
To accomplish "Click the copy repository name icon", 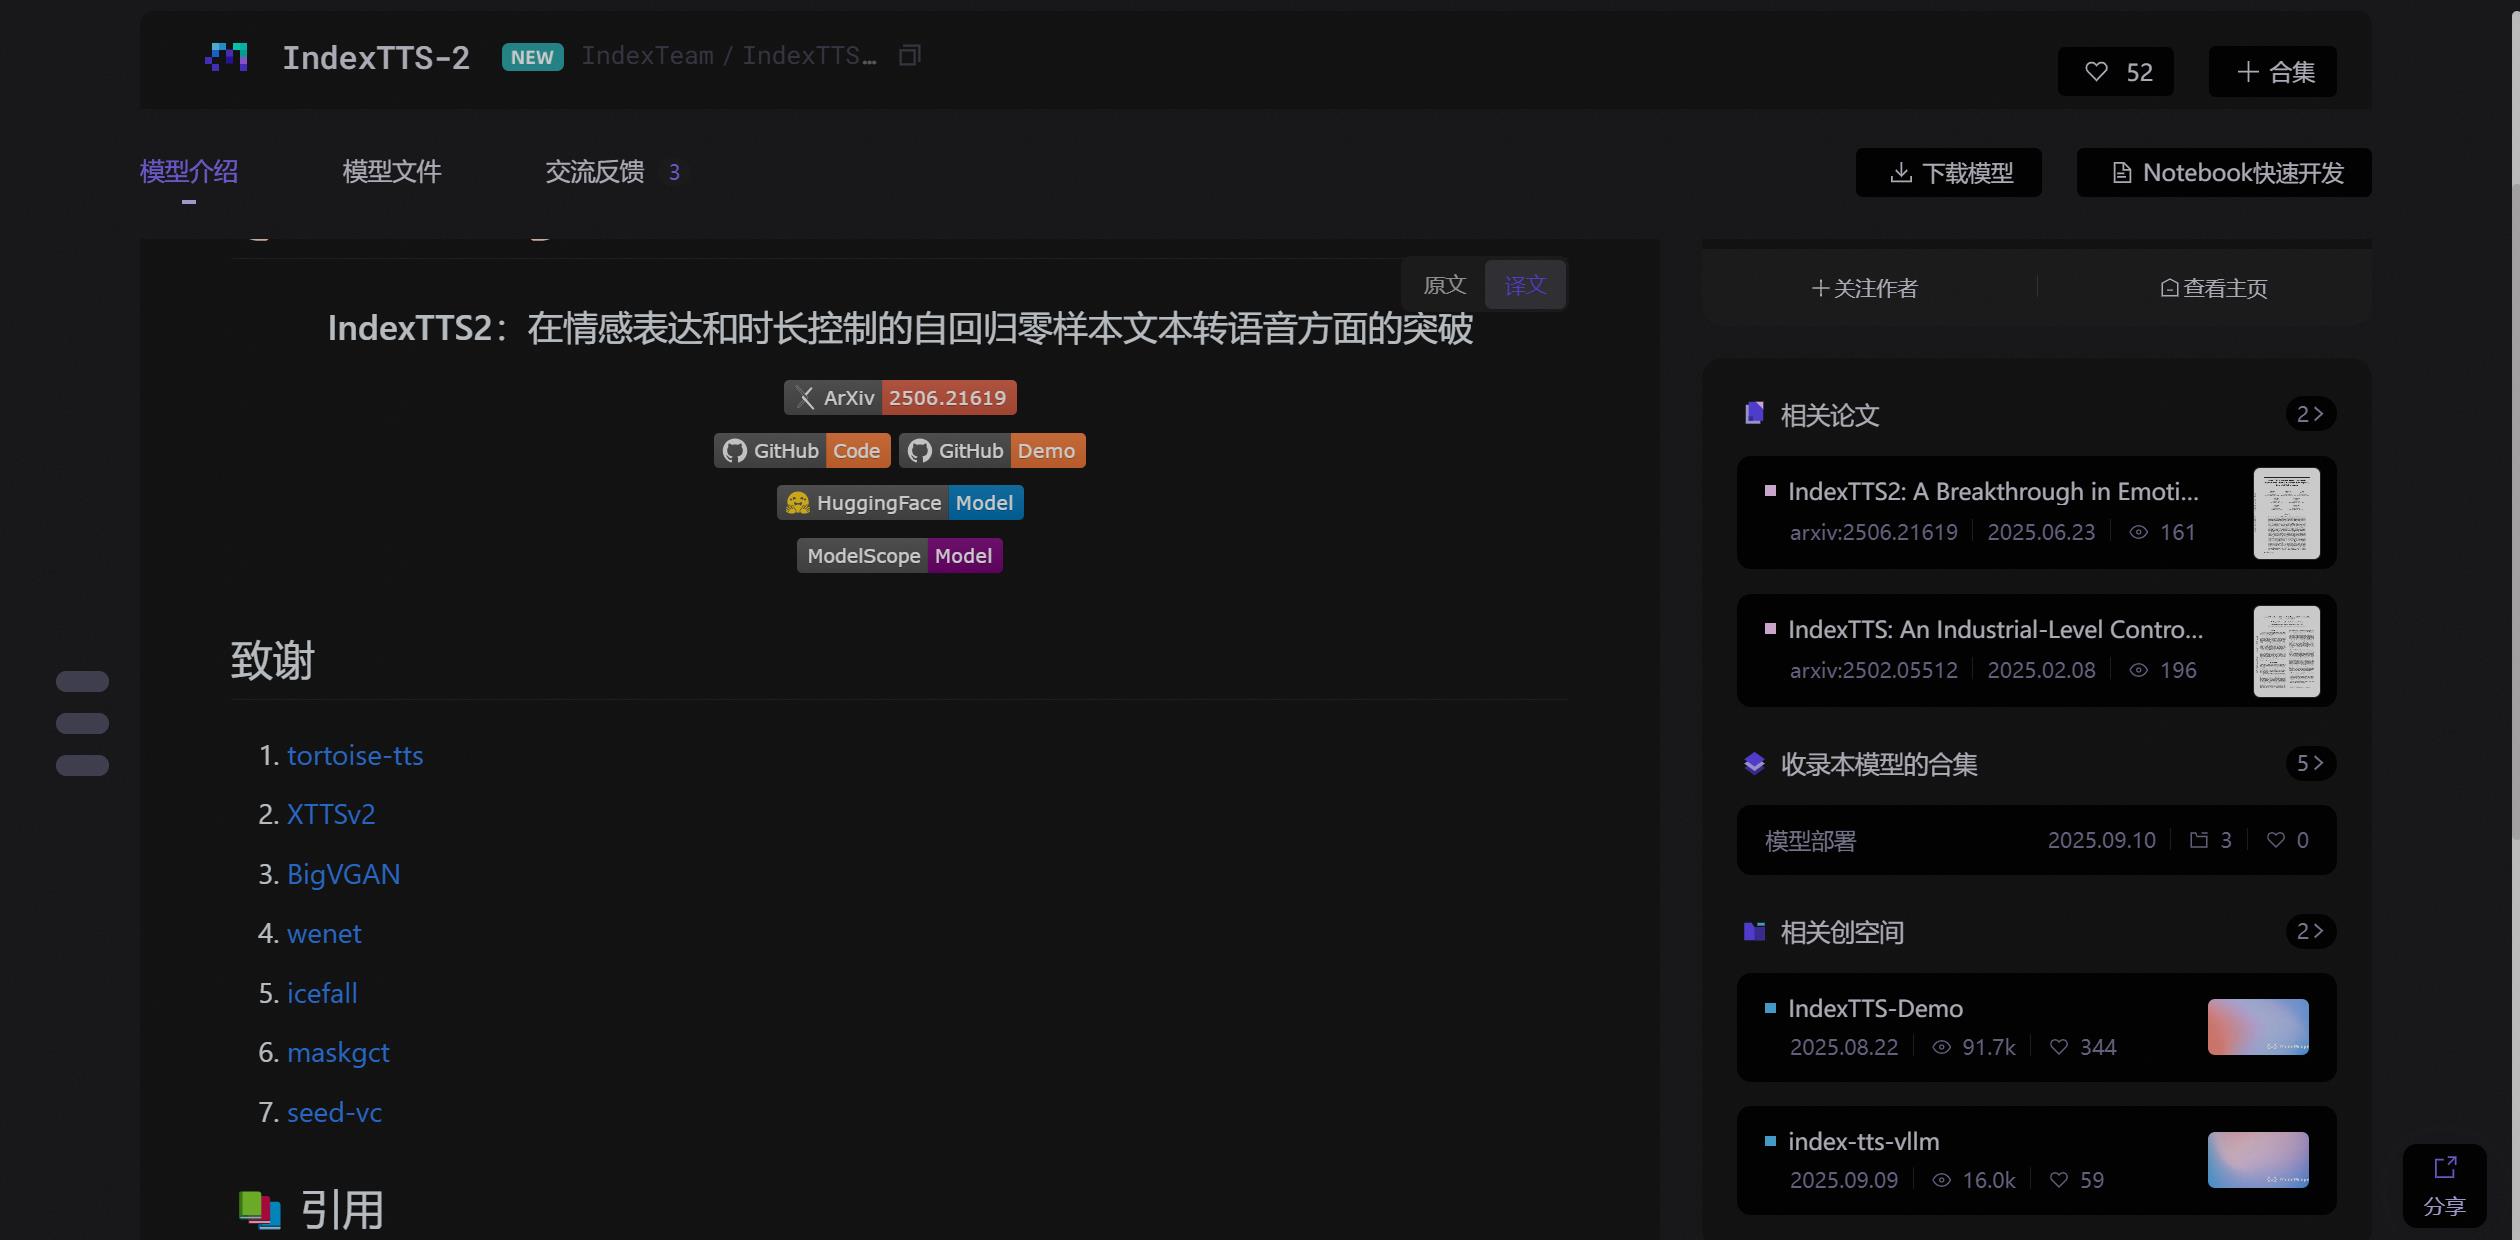I will pyautogui.click(x=909, y=55).
